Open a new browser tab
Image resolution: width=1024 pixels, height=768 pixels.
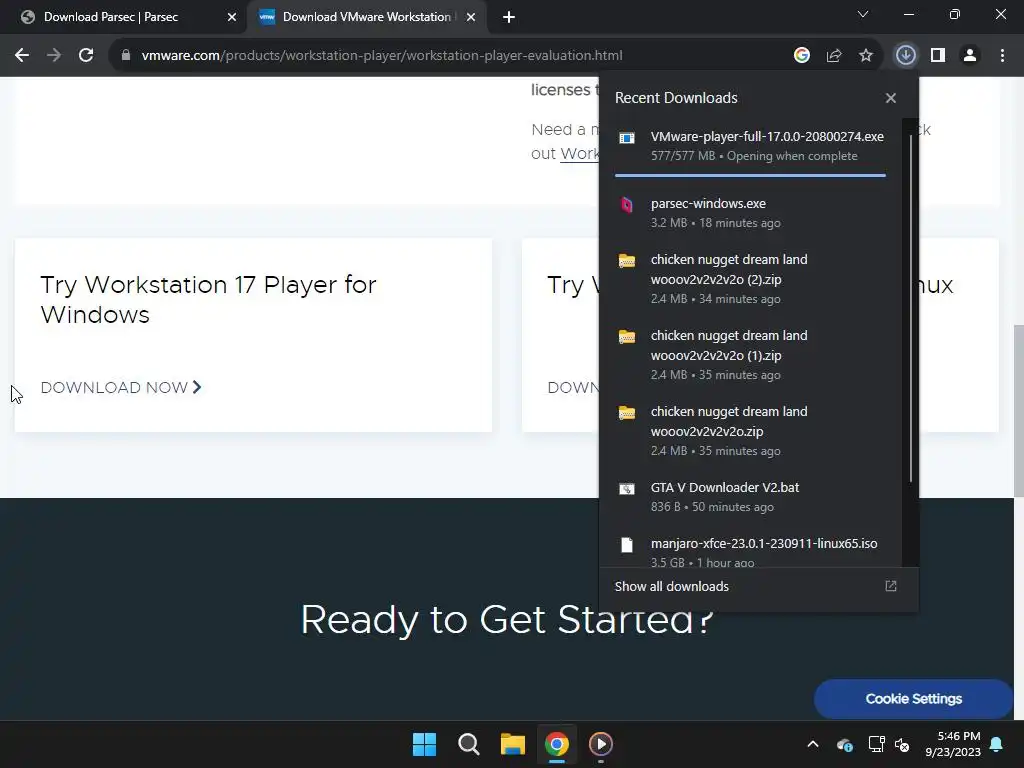click(509, 17)
